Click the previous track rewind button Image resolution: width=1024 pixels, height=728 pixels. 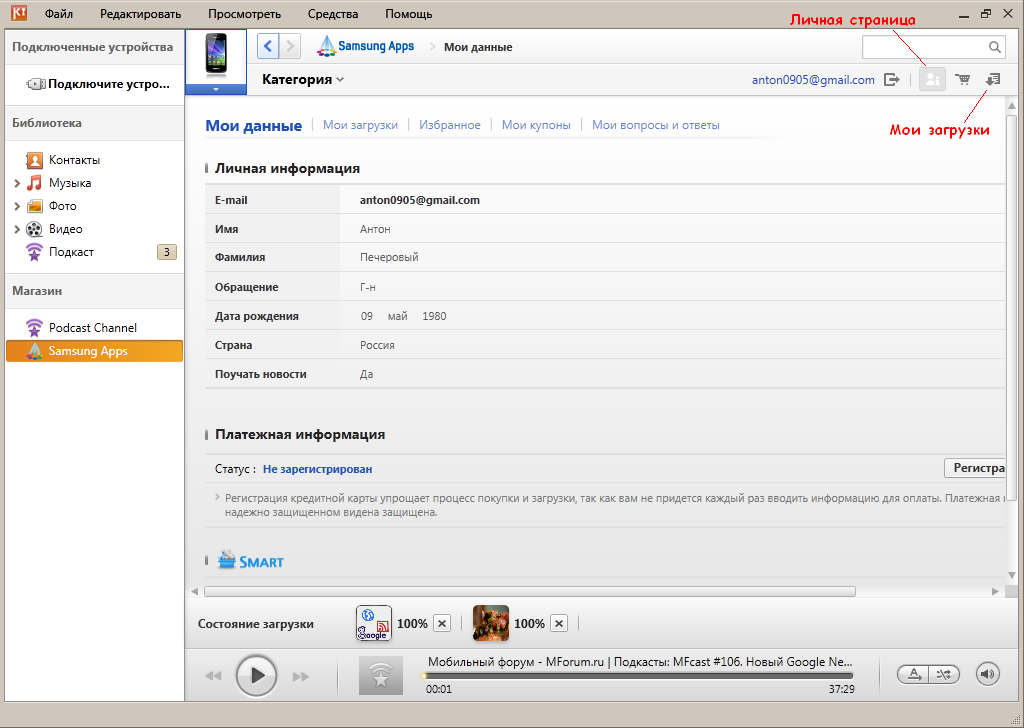[x=213, y=676]
